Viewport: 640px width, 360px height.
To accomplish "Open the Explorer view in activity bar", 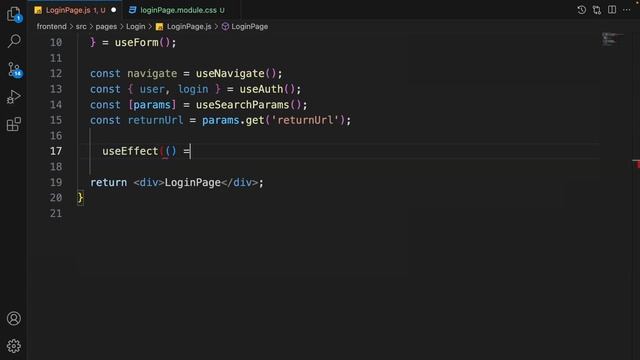I will [14, 14].
